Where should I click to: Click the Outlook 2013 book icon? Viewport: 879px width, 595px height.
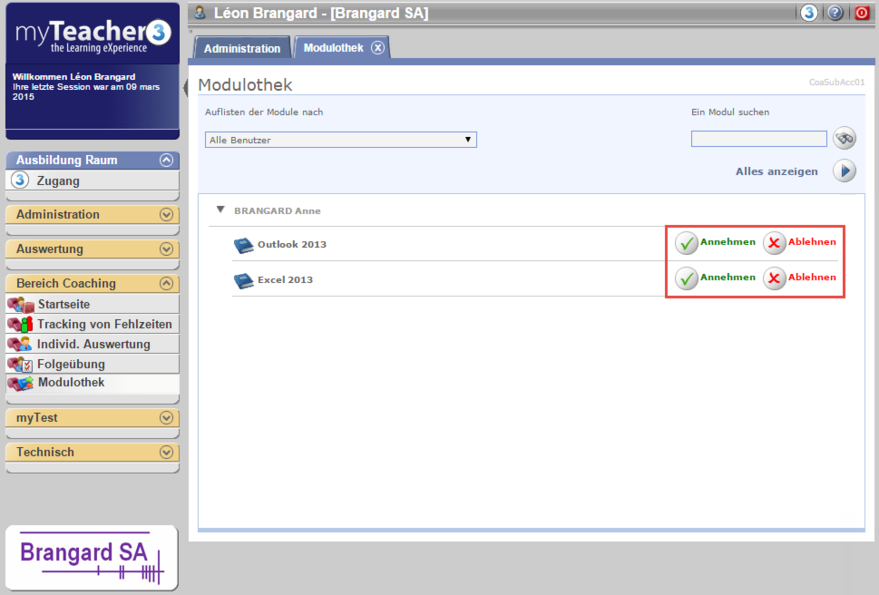(244, 245)
